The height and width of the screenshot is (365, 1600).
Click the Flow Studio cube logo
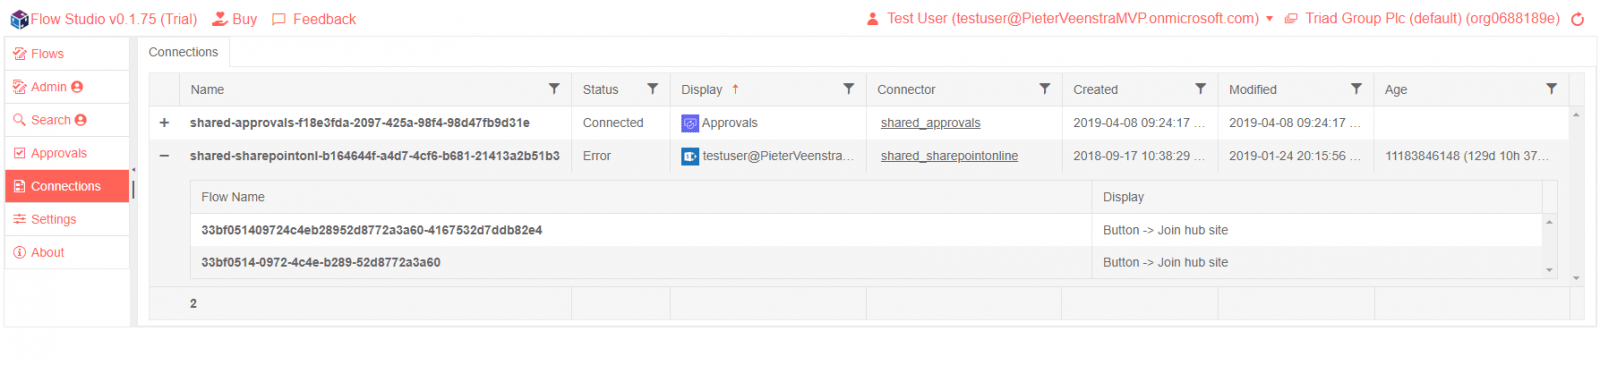point(19,19)
